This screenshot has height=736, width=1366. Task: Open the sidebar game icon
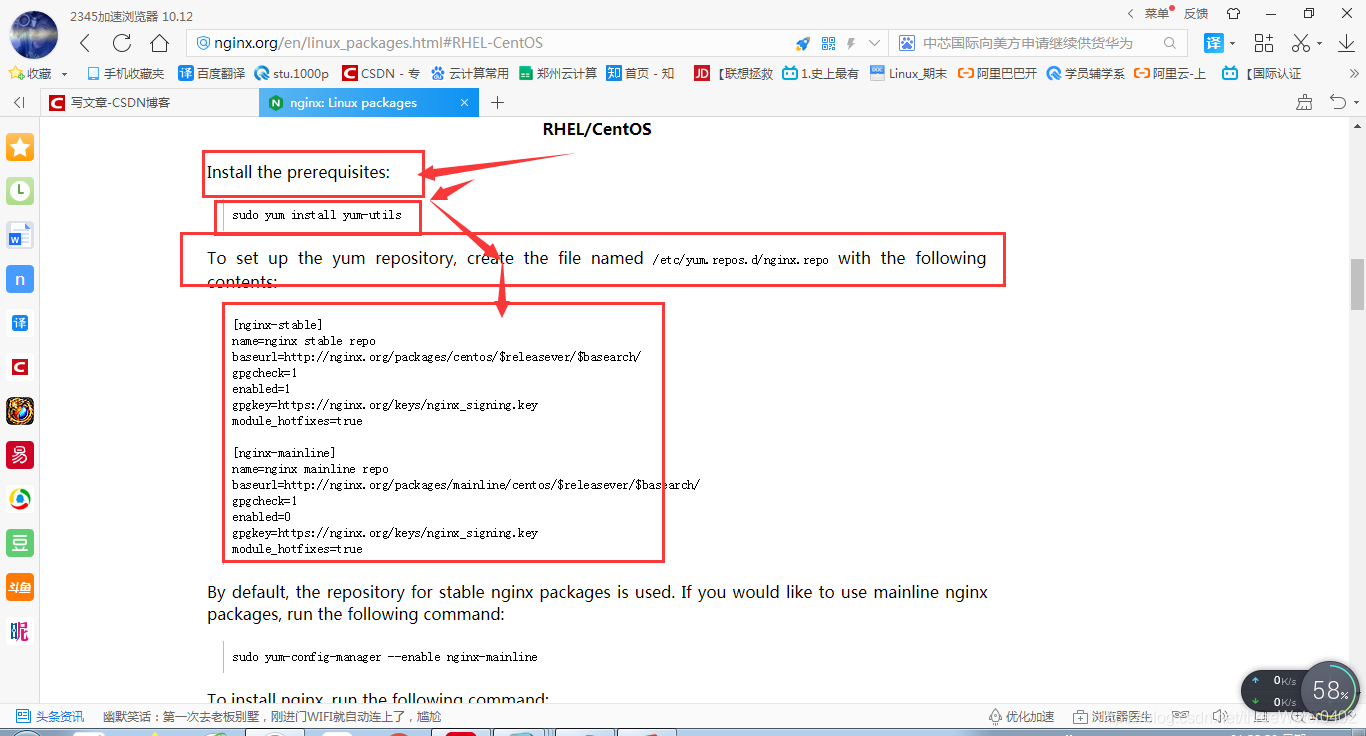tap(20, 411)
